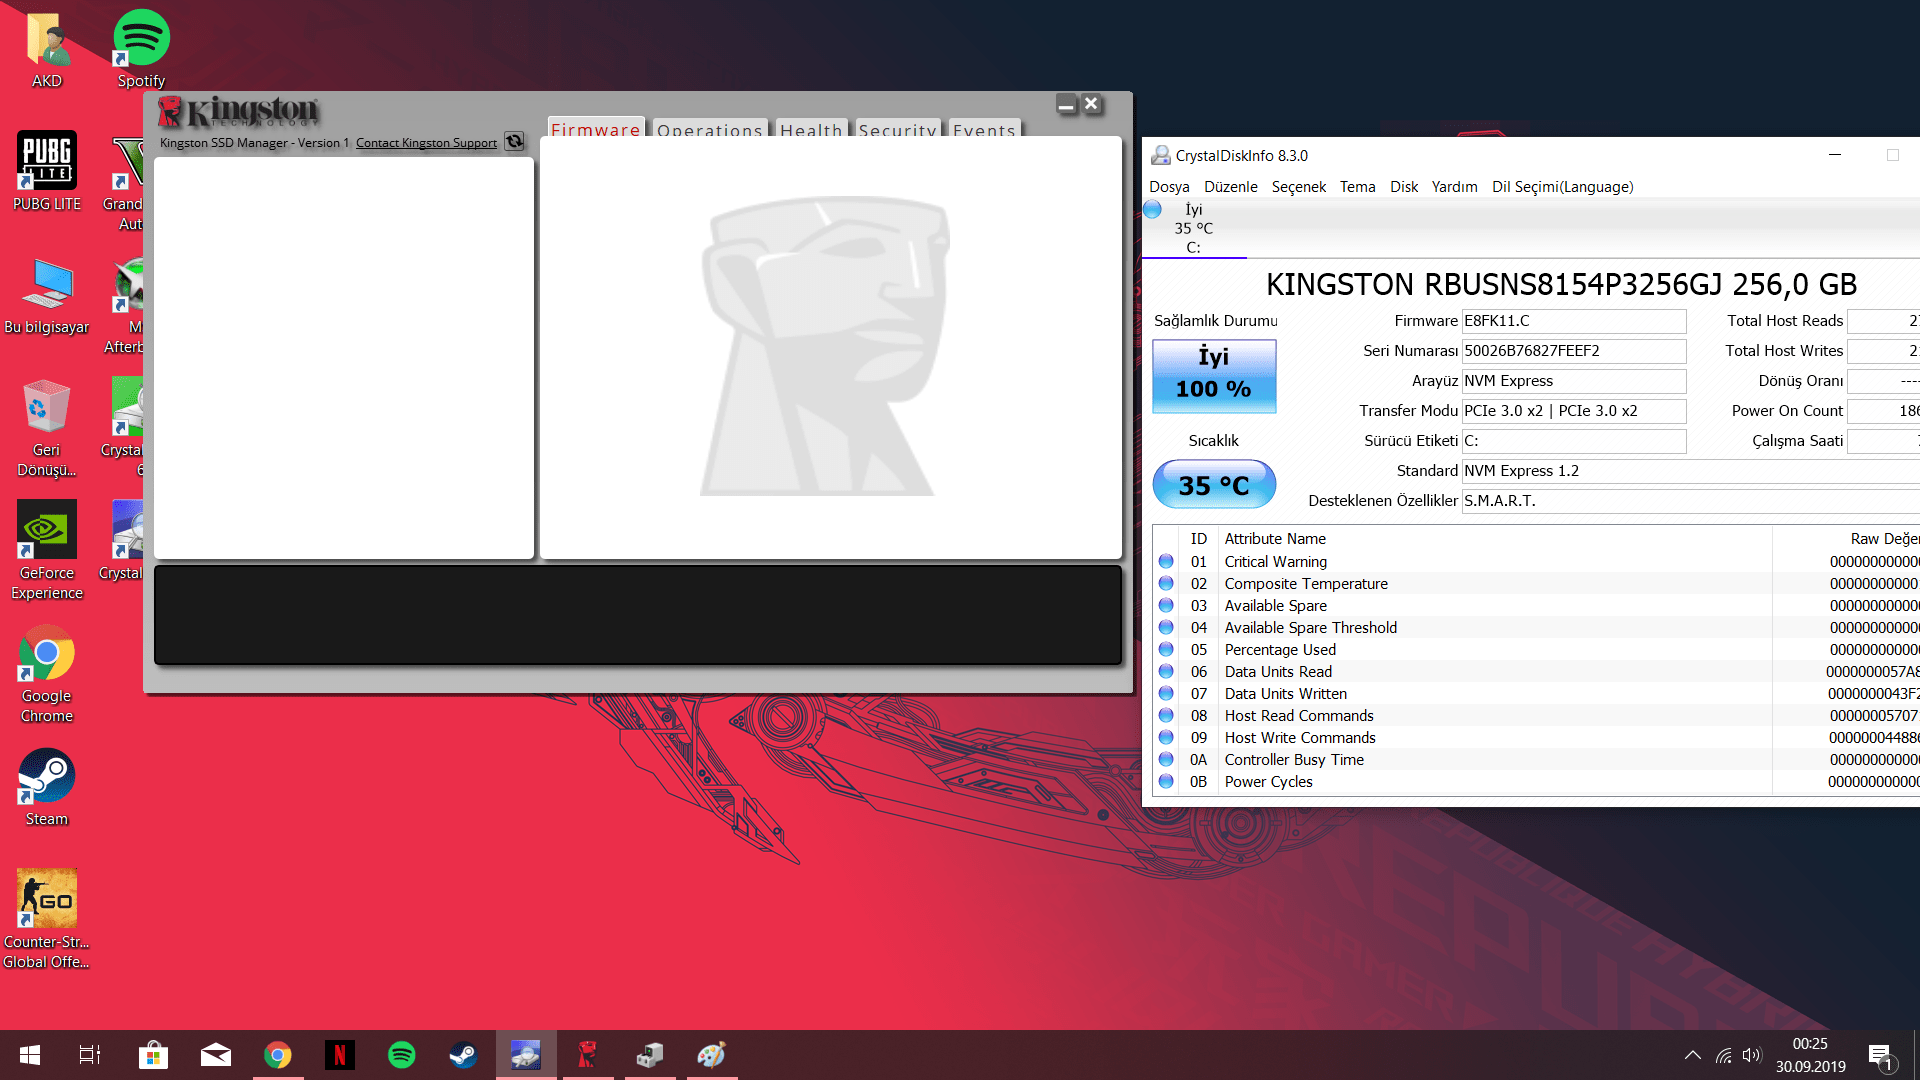
Task: Open the Microsoft Store taskbar icon
Action: tap(153, 1055)
